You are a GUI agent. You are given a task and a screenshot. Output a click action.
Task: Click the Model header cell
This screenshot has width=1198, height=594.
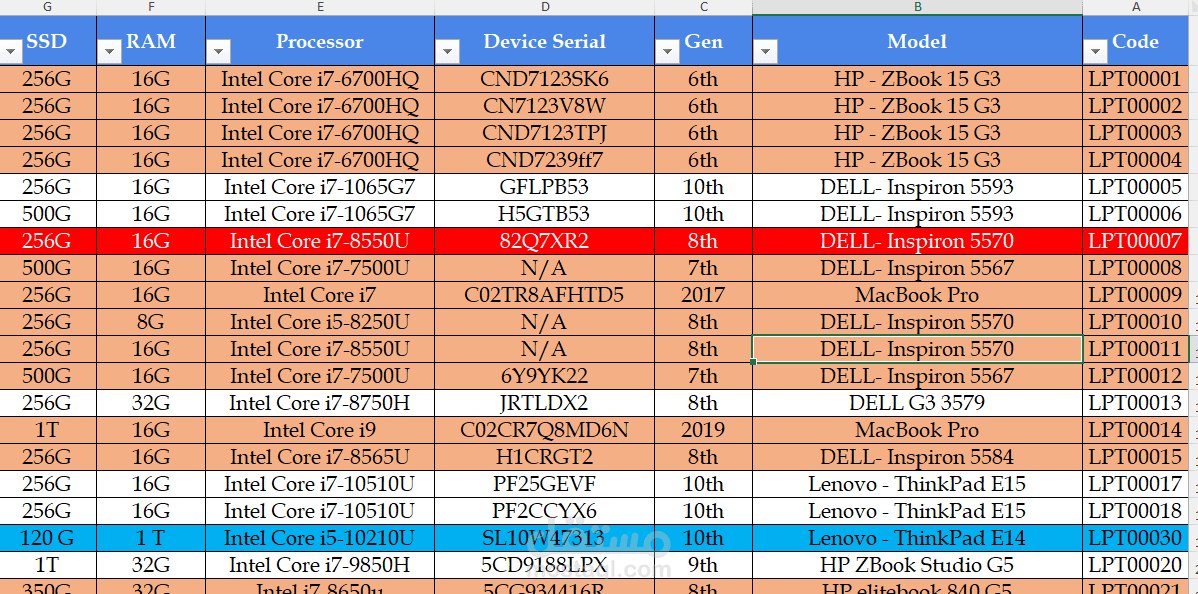[918, 41]
